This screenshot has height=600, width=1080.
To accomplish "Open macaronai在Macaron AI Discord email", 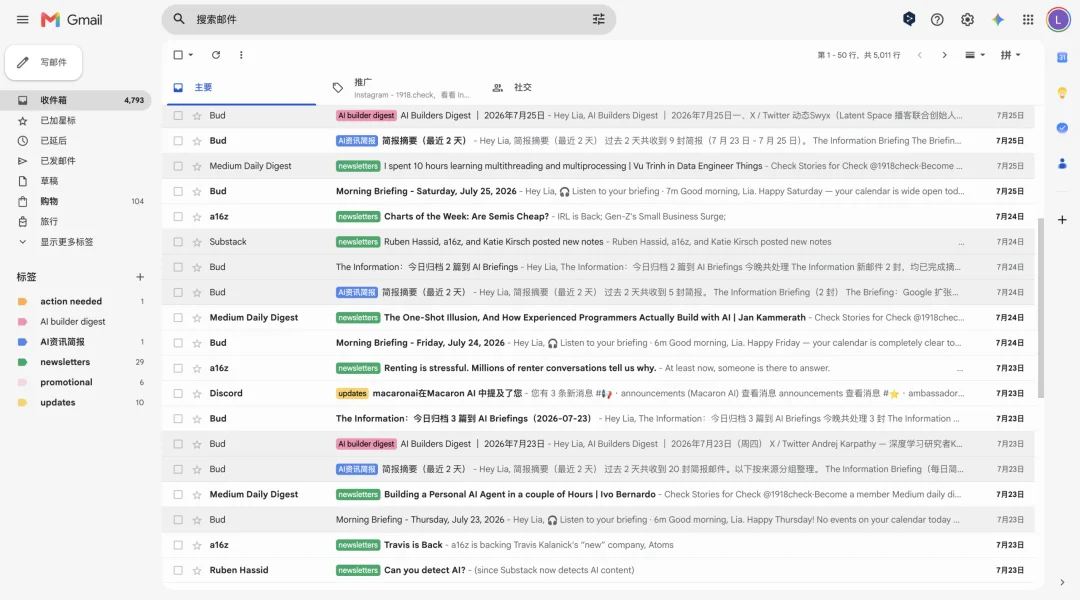I will click(599, 393).
